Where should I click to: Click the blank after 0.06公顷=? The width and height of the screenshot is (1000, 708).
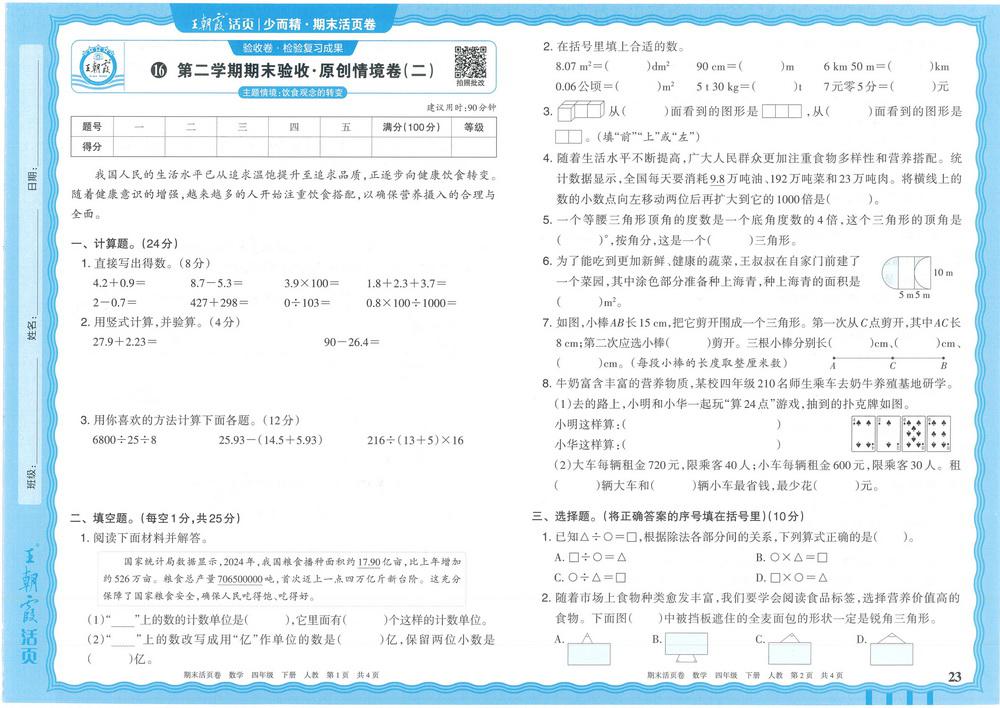[638, 87]
